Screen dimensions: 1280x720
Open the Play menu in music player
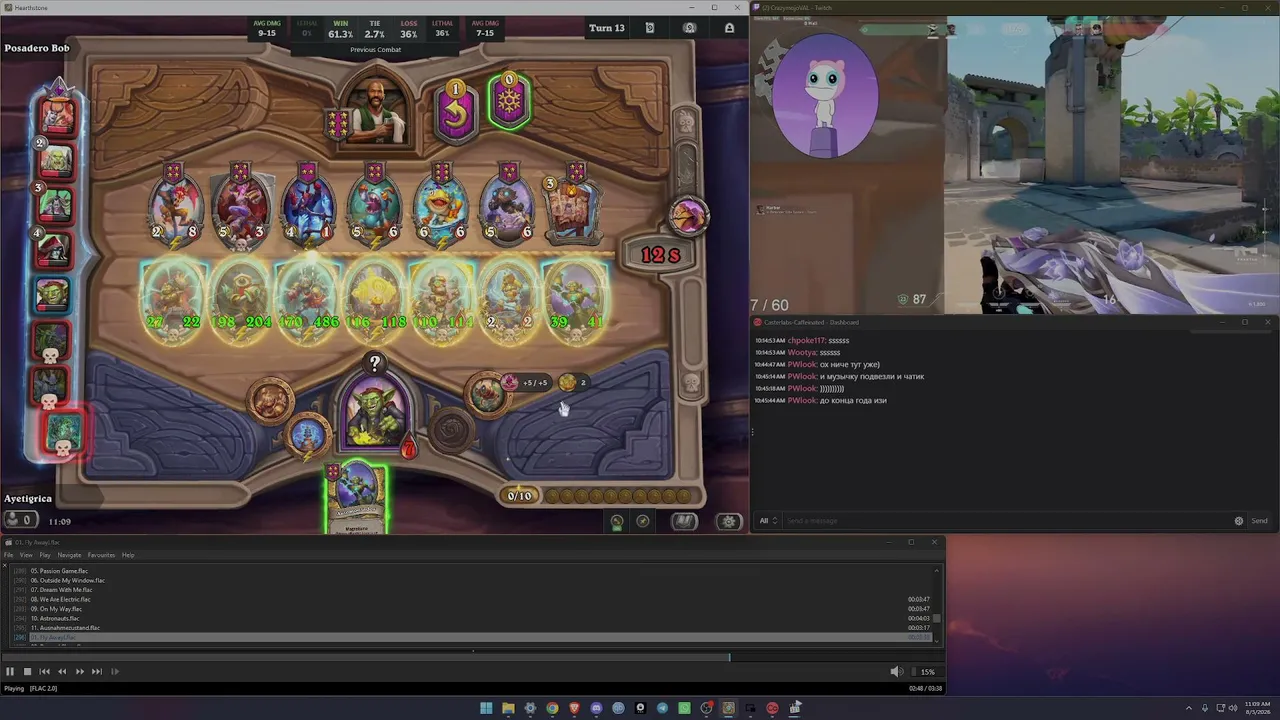45,555
